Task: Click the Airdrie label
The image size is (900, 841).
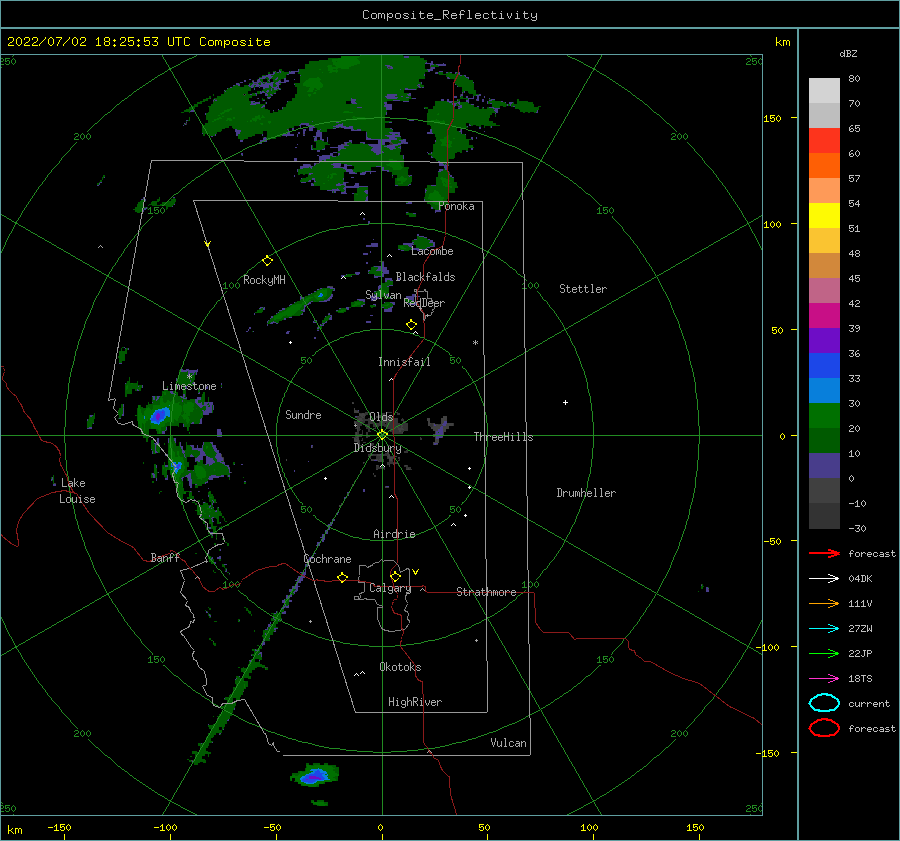Action: pos(394,534)
